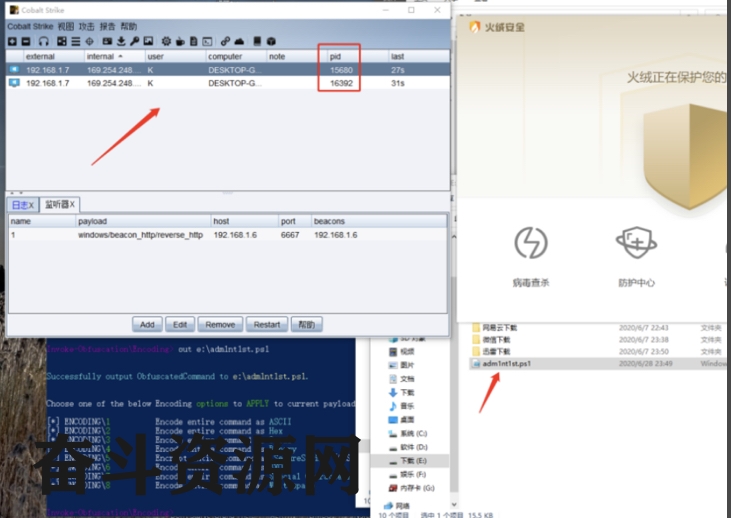This screenshot has width=731, height=518.
Task: Click the headphones Listeners toolbar icon
Action: pos(43,41)
